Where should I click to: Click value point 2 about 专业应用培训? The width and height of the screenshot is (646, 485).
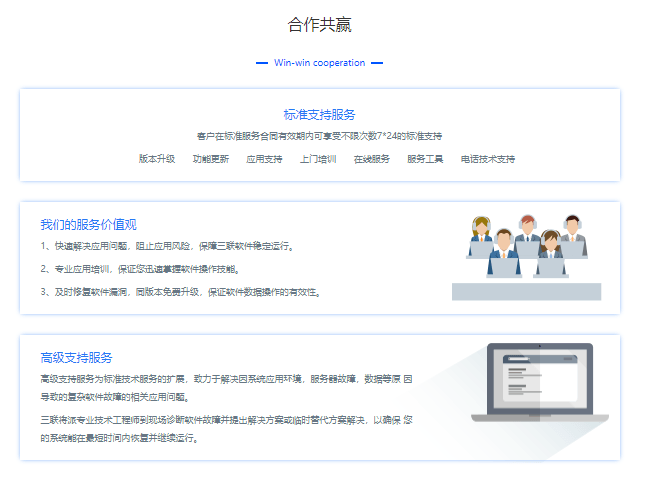click(x=140, y=269)
